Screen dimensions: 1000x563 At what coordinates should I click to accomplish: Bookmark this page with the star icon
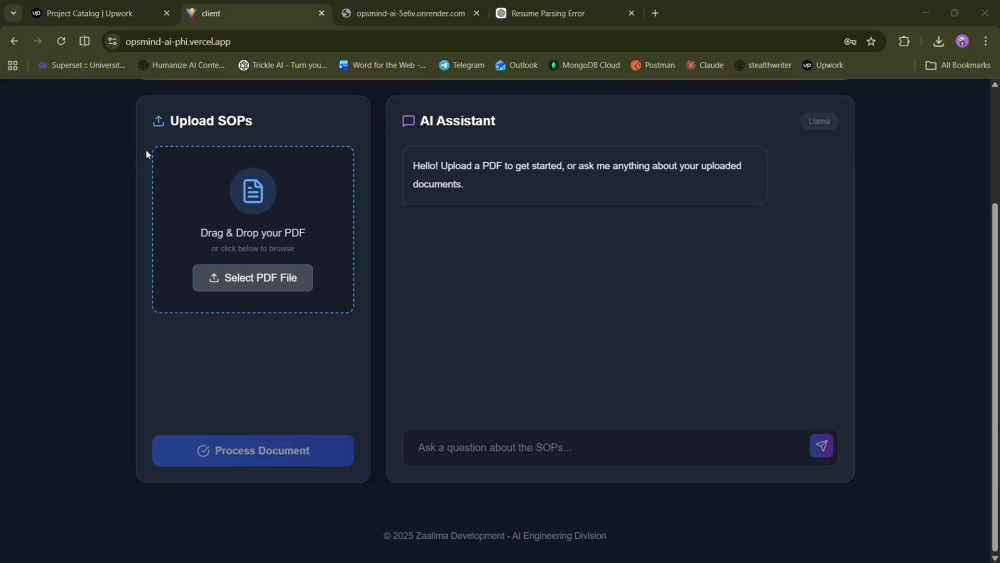(x=871, y=41)
